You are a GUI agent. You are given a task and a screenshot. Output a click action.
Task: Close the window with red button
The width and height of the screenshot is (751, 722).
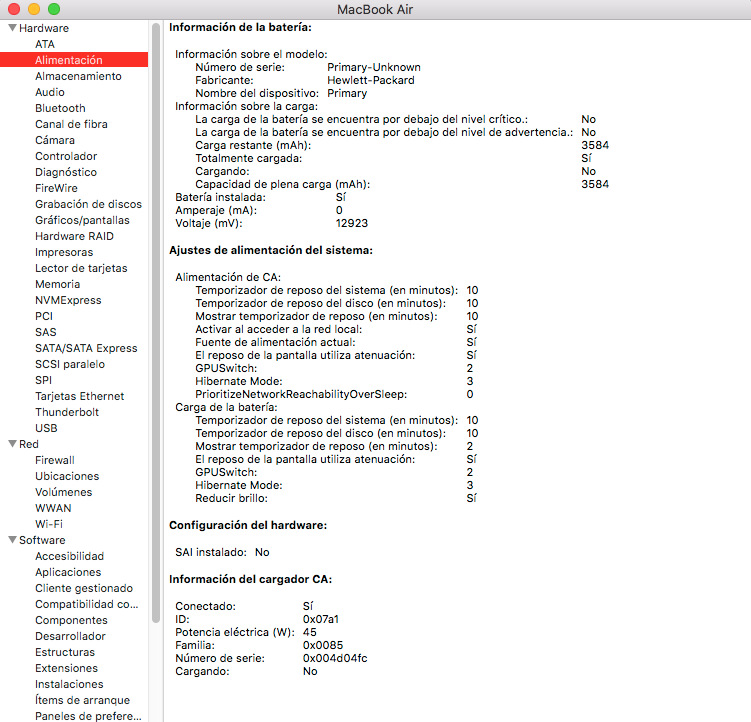point(14,9)
